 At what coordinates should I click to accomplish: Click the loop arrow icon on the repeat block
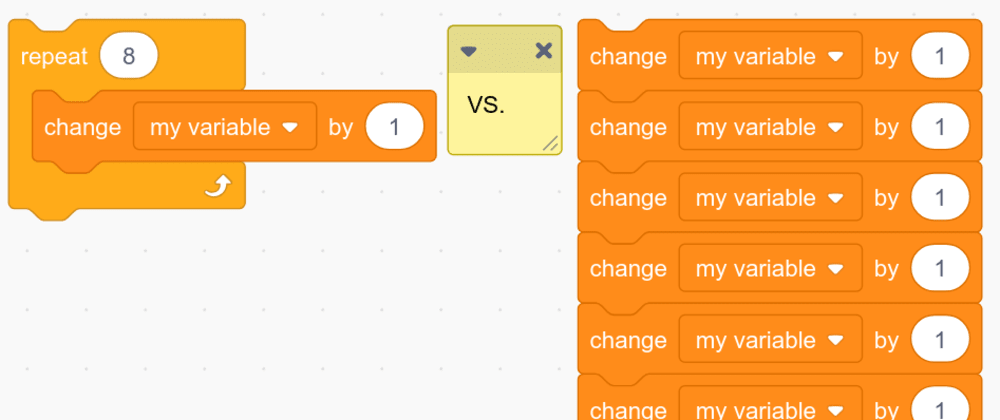click(218, 186)
